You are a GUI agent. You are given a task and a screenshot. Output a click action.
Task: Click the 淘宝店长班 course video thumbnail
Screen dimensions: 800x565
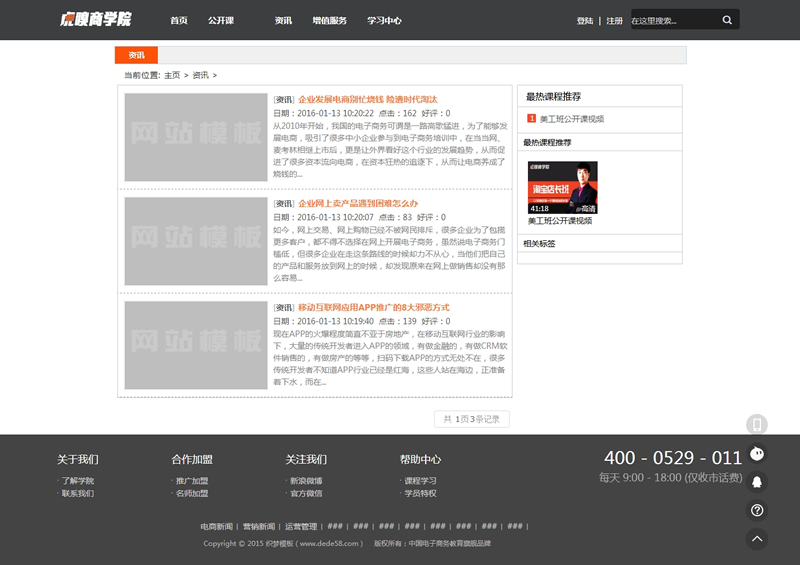click(562, 187)
